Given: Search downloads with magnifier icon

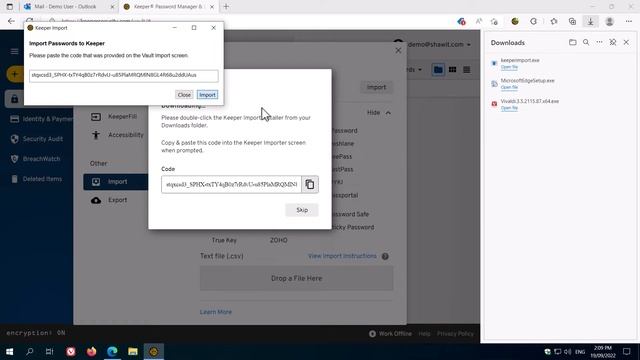Looking at the screenshot, I should point(586,42).
